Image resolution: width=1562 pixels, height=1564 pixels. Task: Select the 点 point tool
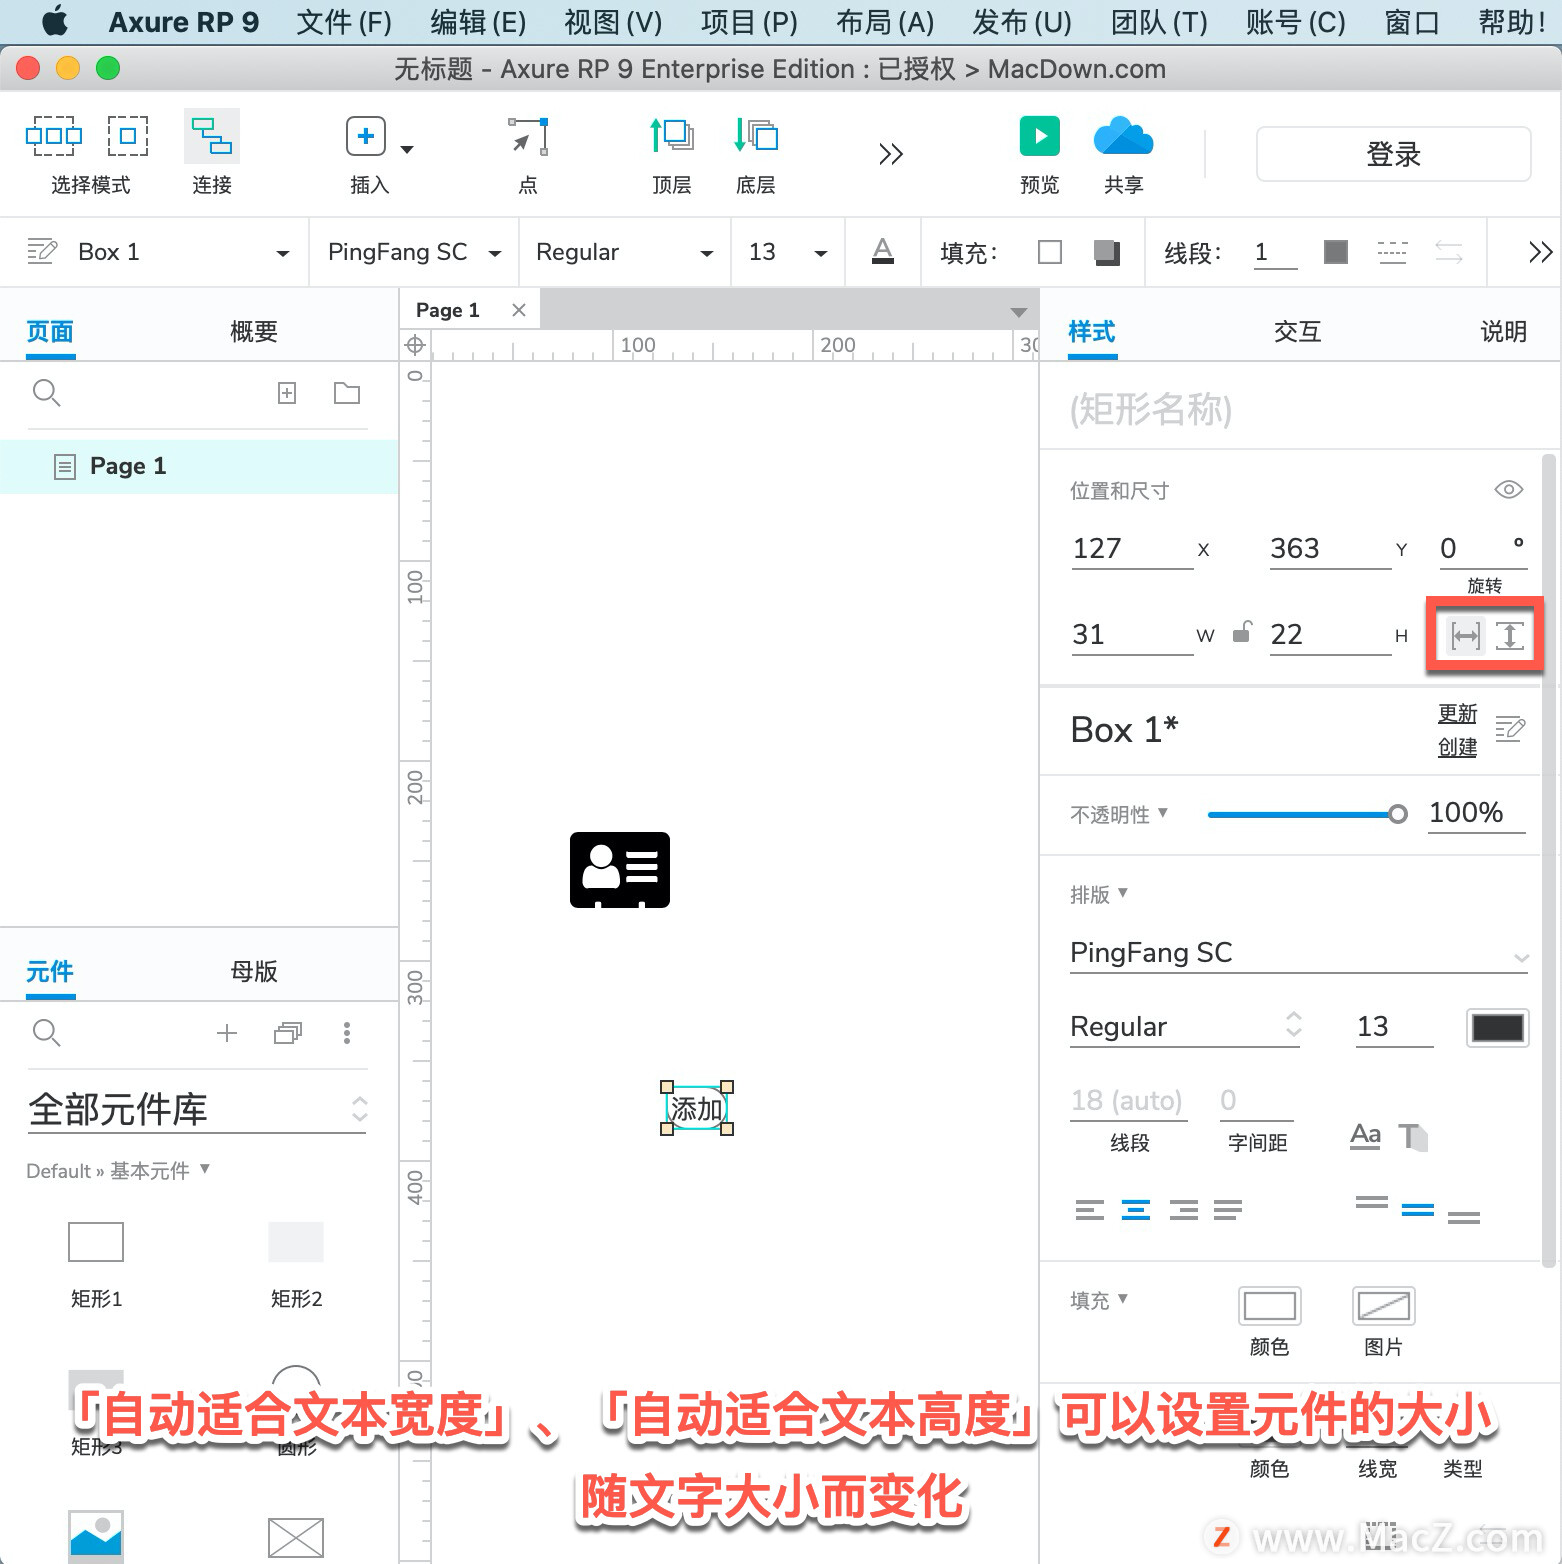(528, 137)
